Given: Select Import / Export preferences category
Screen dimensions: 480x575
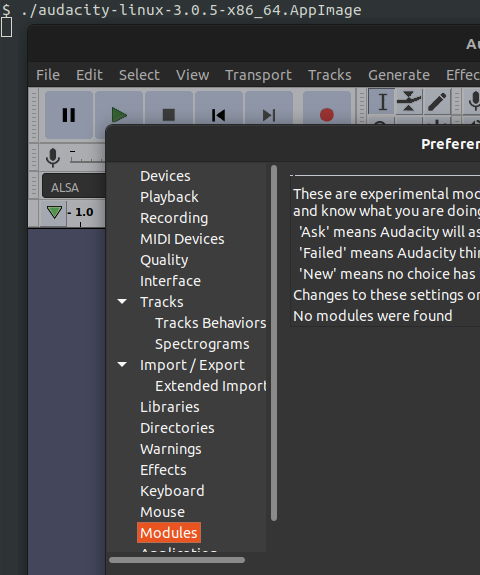Looking at the screenshot, I should point(192,365).
